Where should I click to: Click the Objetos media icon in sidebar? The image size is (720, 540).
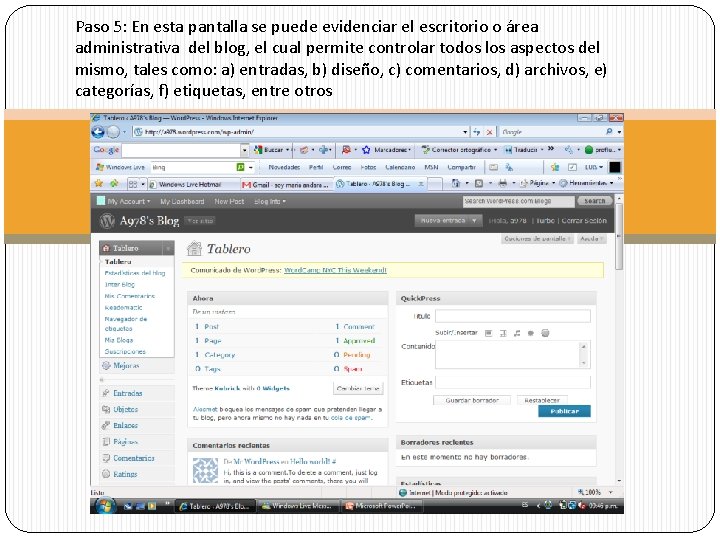tap(106, 409)
